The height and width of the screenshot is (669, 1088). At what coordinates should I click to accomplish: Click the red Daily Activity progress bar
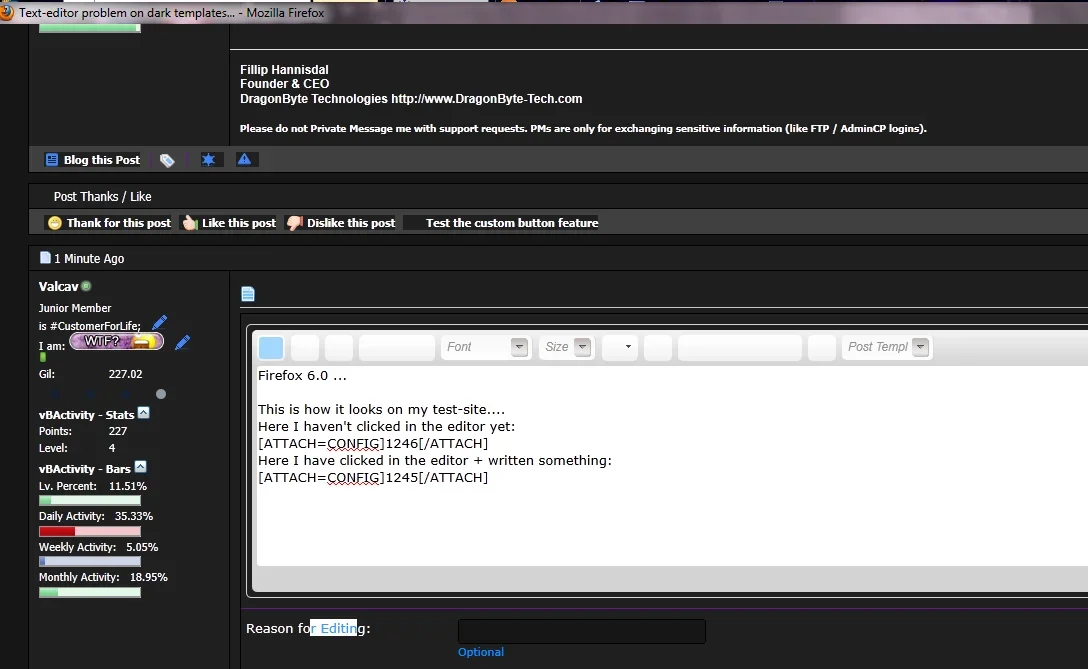click(x=90, y=532)
